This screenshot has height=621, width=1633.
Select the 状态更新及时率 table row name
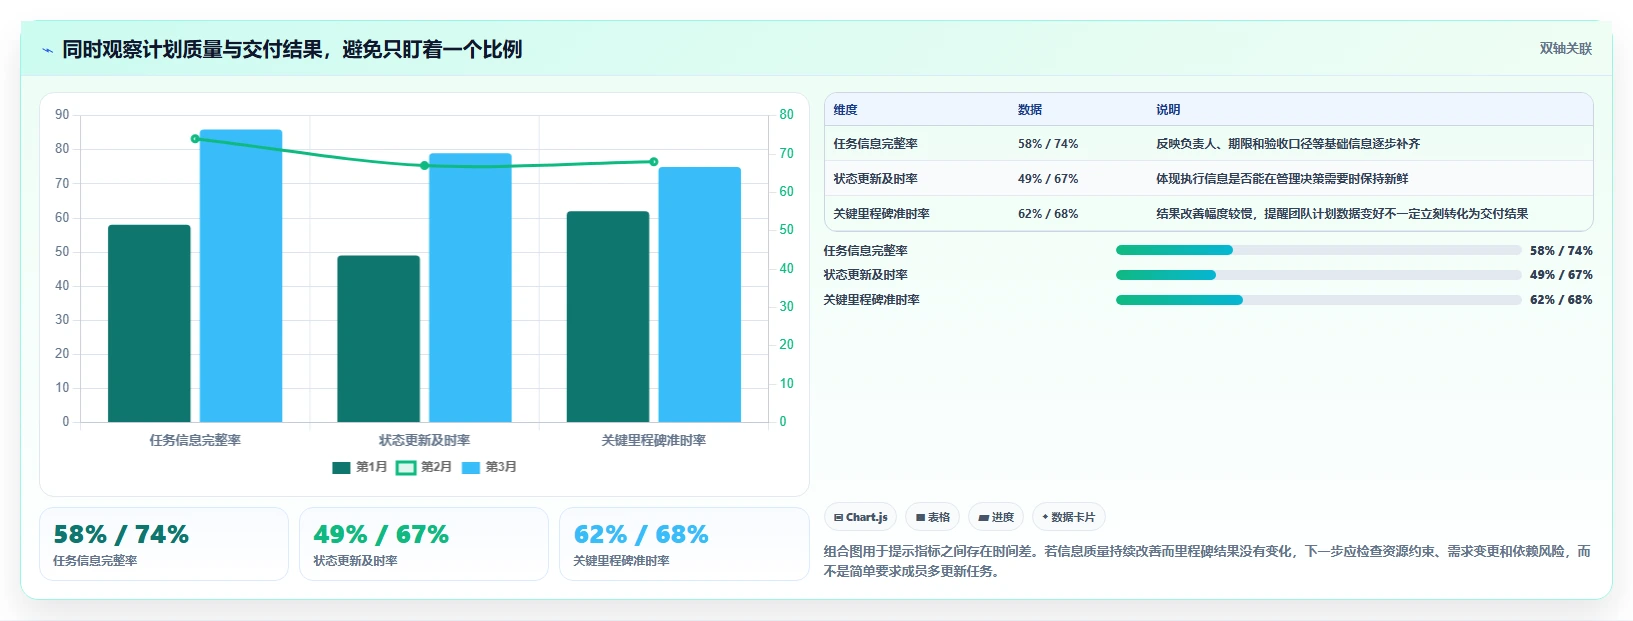[875, 179]
